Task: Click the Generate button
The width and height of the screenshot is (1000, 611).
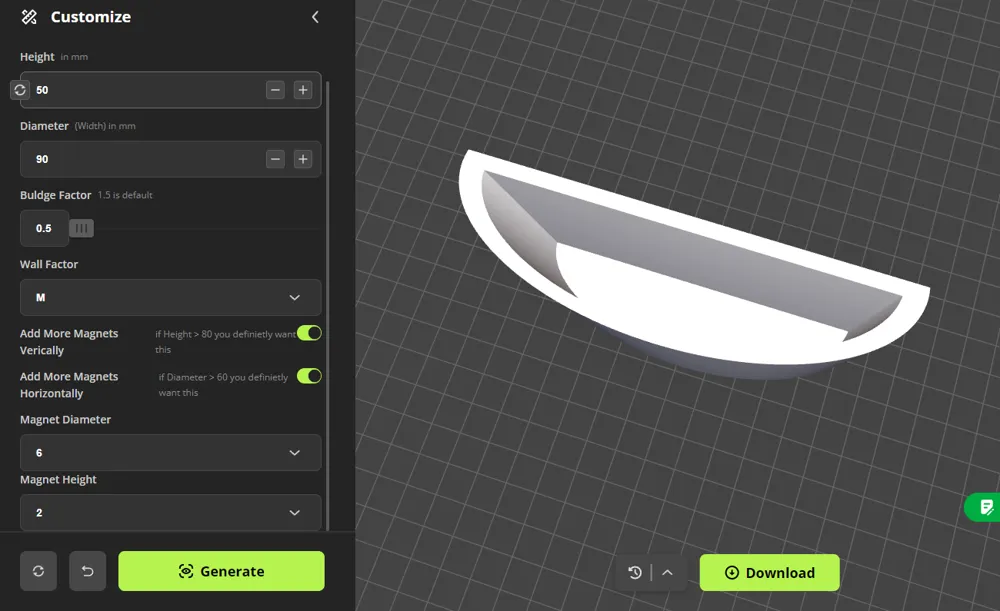Action: [221, 571]
